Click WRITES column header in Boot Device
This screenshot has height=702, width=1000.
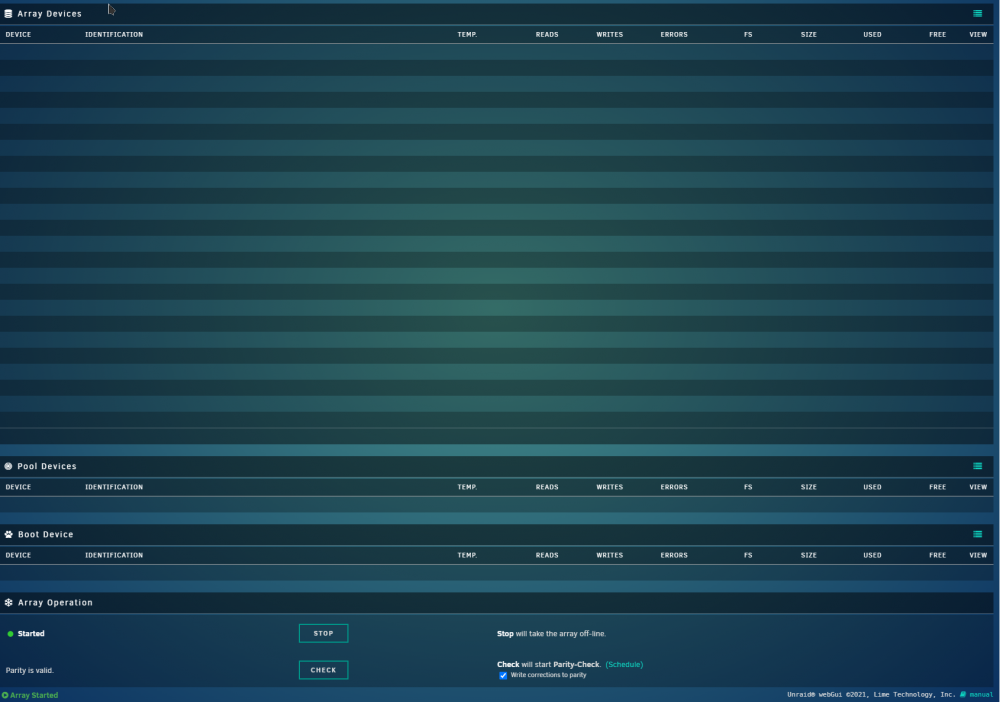(x=609, y=555)
